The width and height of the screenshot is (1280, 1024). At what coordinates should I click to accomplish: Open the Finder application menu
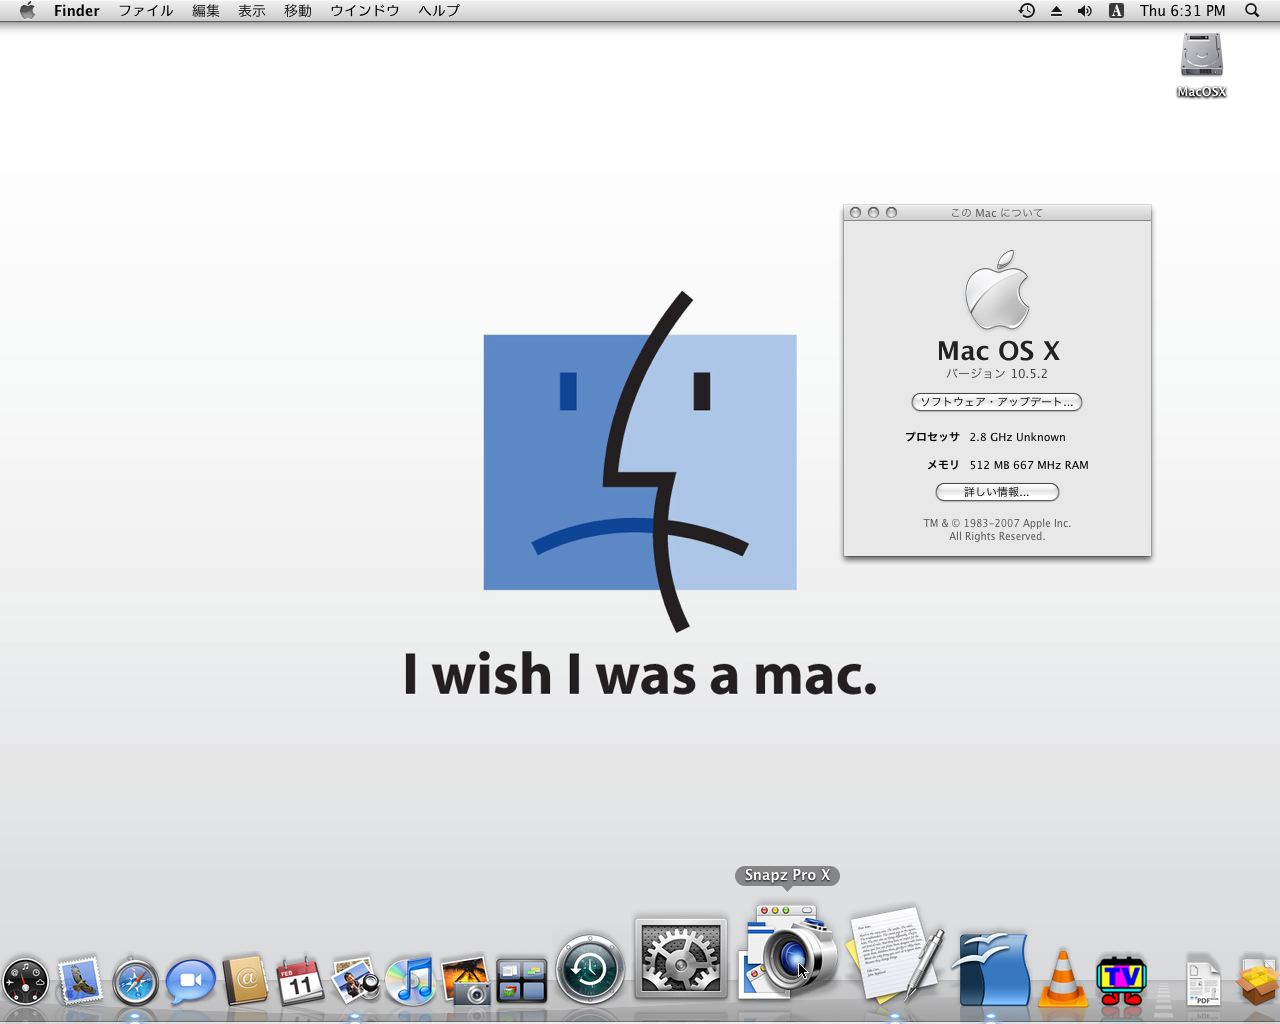[x=77, y=10]
